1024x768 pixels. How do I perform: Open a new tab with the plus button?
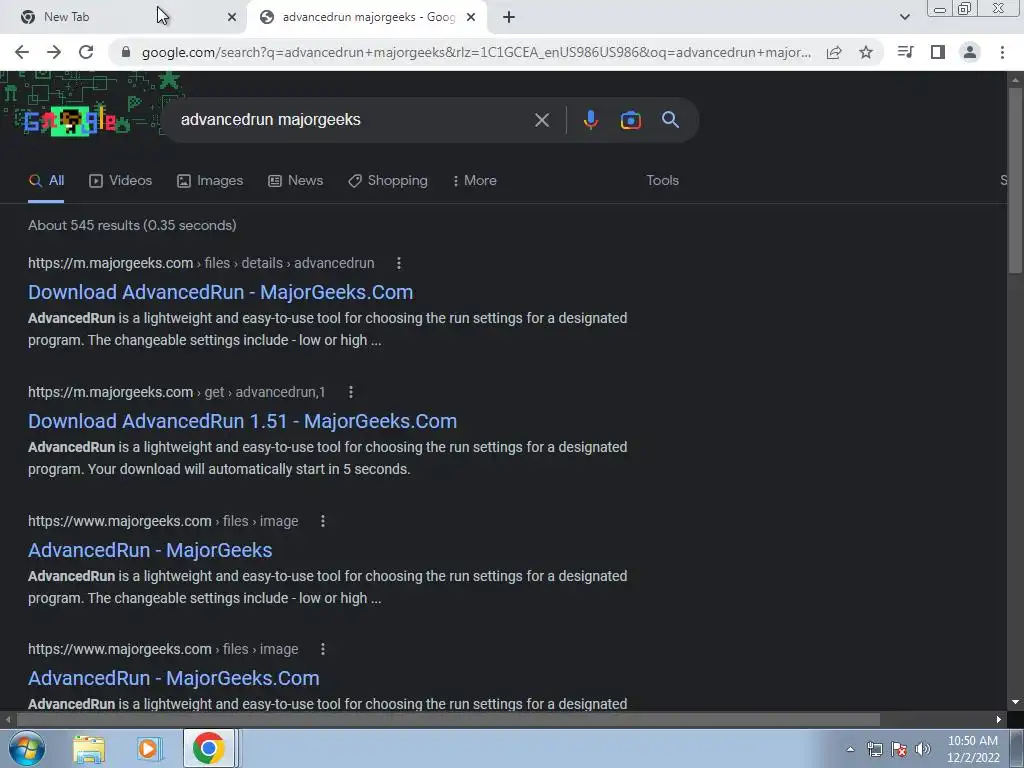509,17
